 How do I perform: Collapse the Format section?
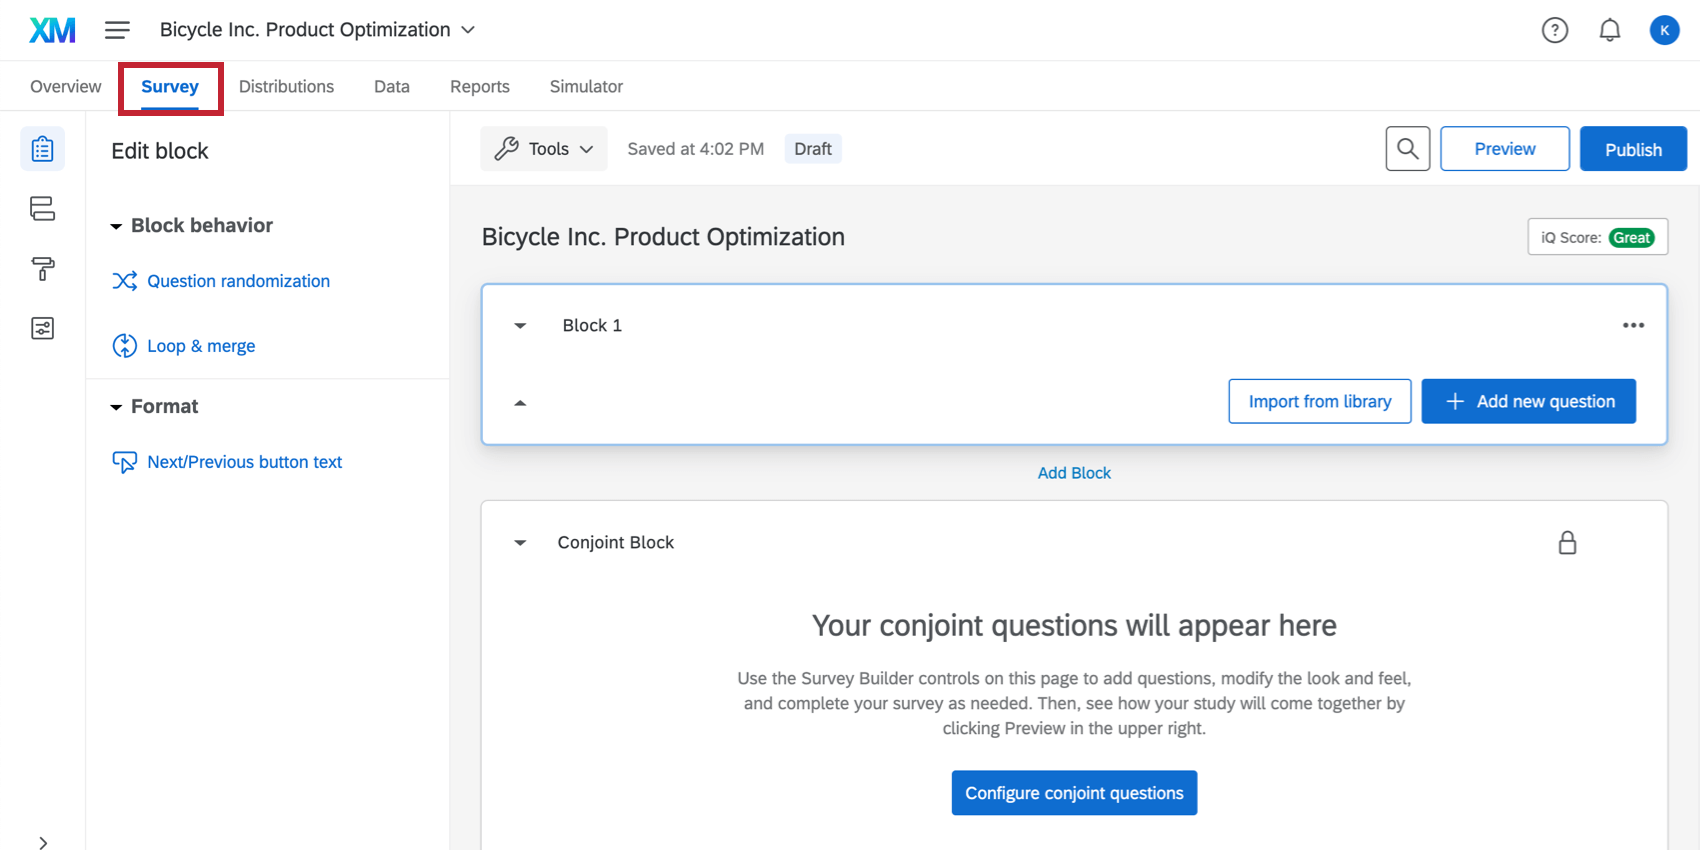click(x=116, y=407)
